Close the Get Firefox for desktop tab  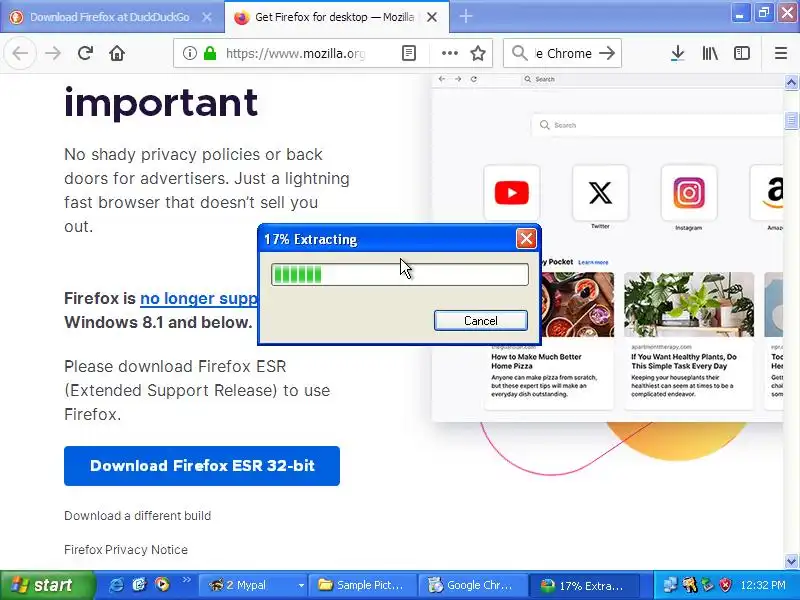click(x=432, y=17)
